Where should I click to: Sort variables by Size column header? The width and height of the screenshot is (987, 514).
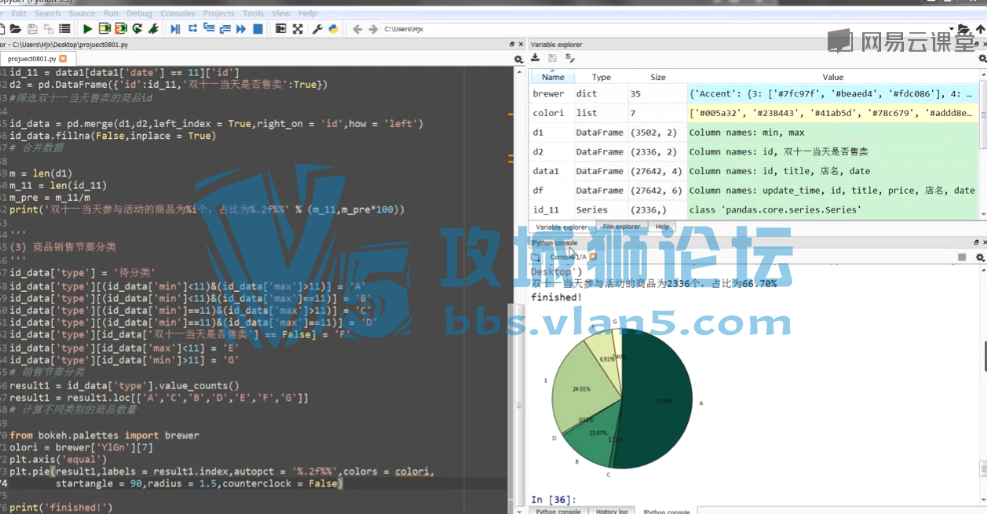(658, 77)
